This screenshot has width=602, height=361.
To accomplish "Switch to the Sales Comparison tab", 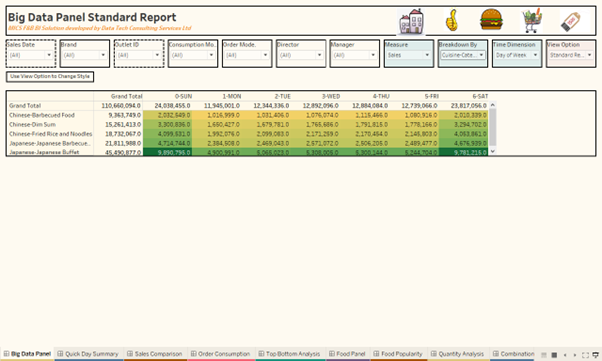I will pyautogui.click(x=155, y=354).
